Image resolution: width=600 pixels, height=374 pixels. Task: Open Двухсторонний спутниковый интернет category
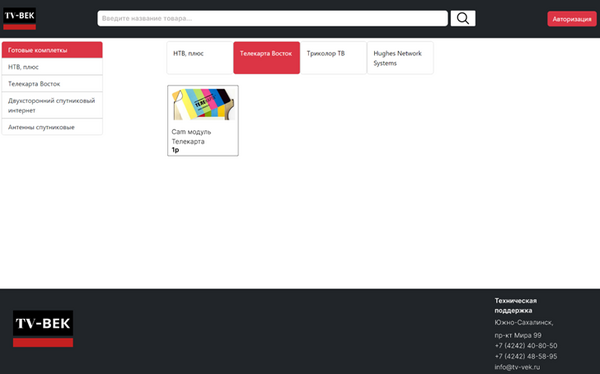pyautogui.click(x=52, y=105)
